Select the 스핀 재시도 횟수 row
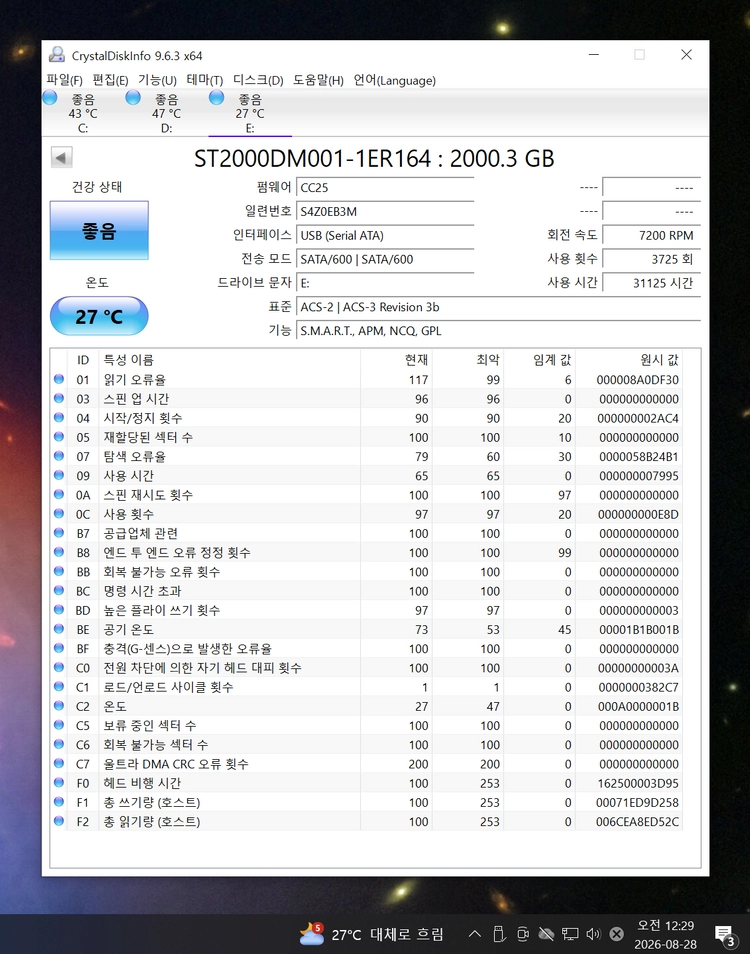The image size is (750, 954). [366, 495]
